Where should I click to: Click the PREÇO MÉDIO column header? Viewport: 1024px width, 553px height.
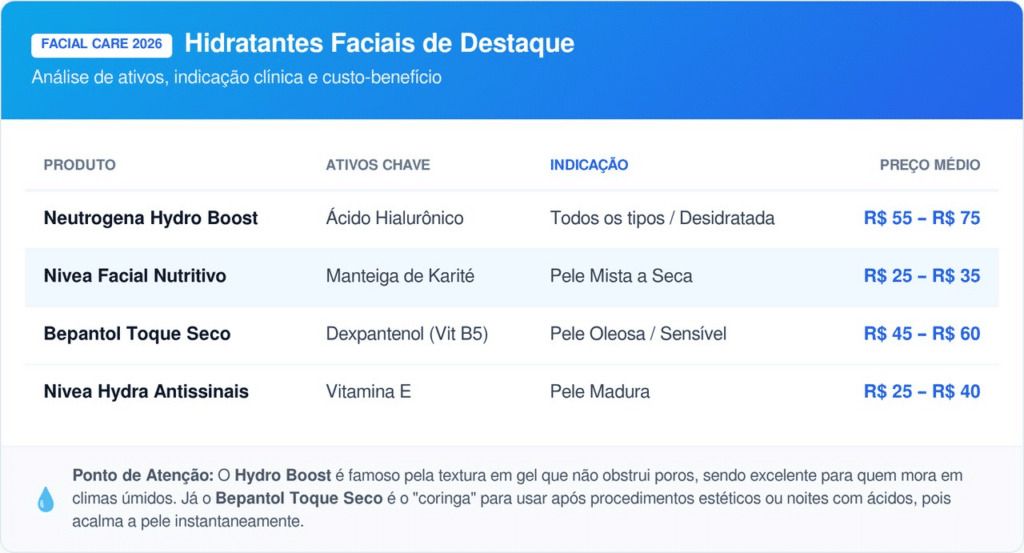(x=930, y=165)
